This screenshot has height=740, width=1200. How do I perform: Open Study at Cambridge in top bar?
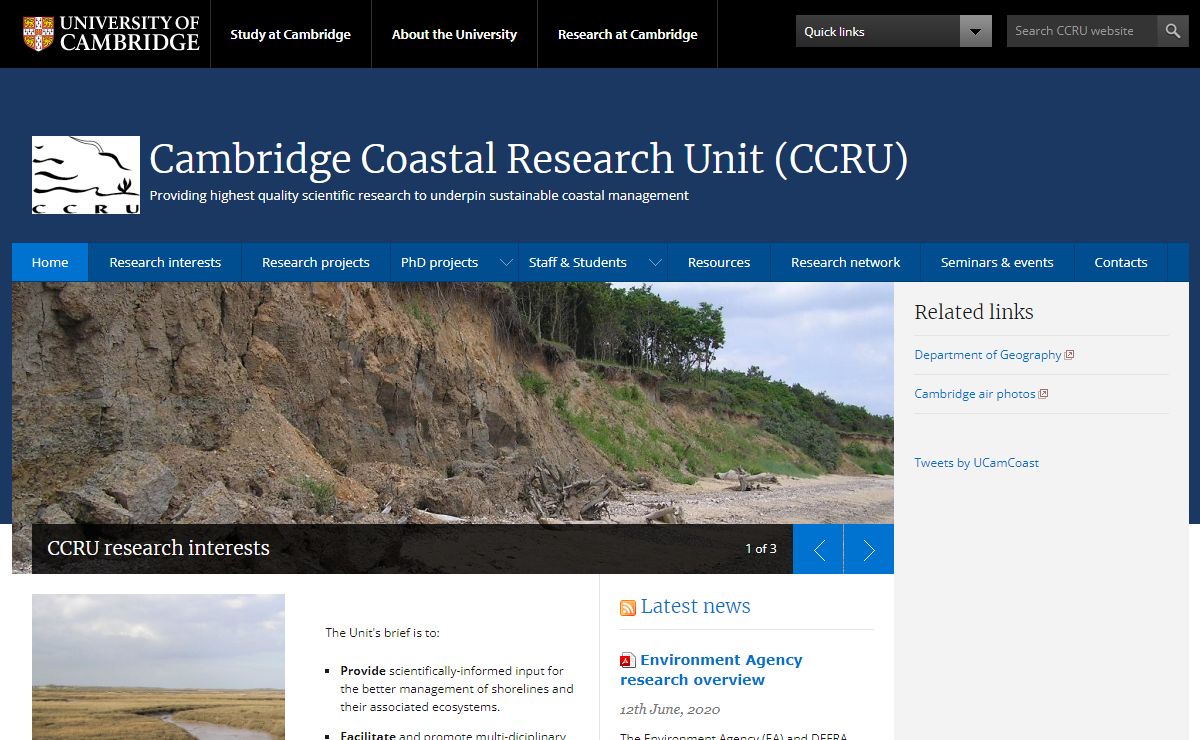coord(290,34)
